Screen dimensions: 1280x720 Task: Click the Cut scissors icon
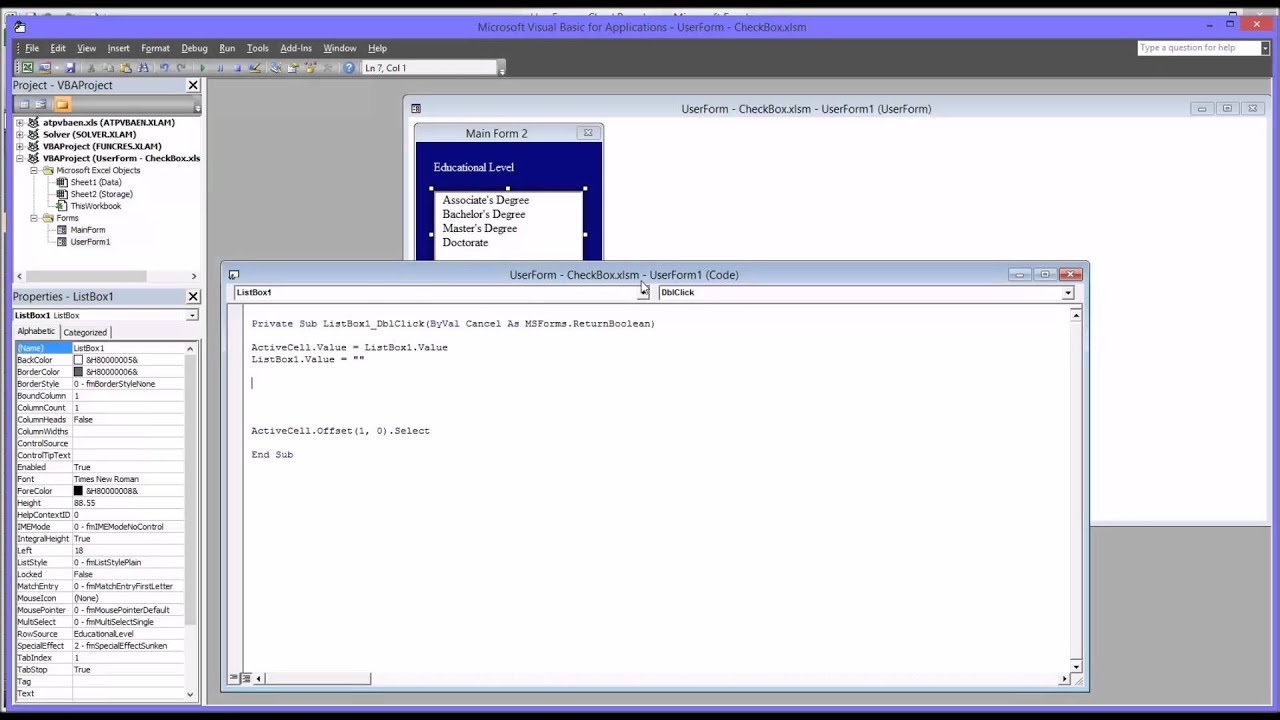click(x=91, y=68)
